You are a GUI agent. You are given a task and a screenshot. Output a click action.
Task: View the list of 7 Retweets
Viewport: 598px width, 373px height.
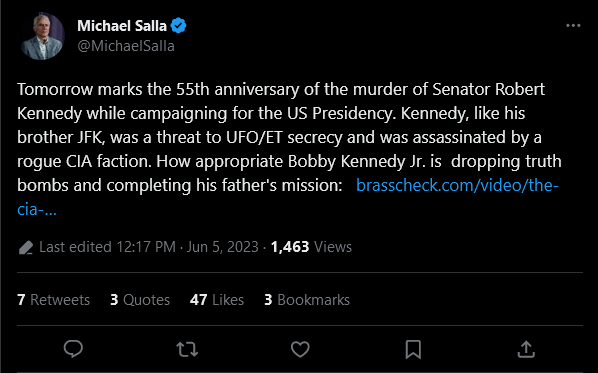[x=53, y=300]
